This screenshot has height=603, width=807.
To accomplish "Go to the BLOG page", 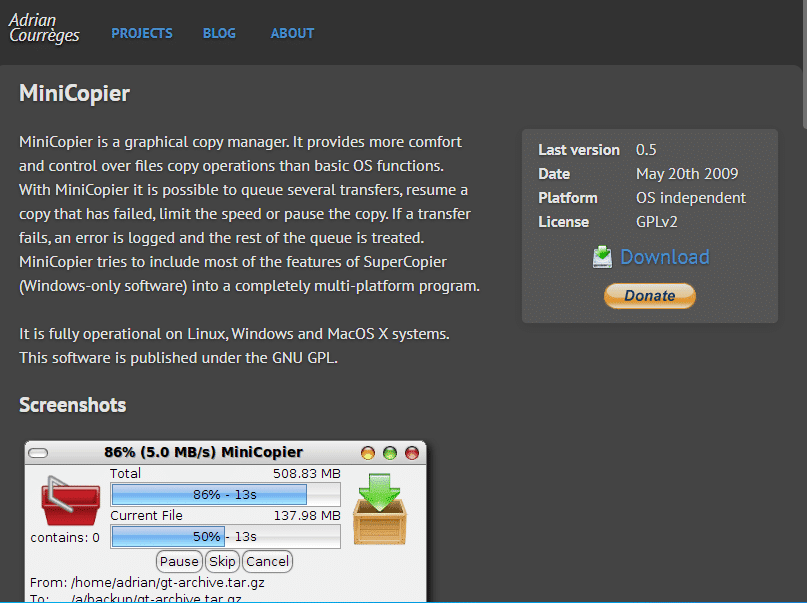I will coord(219,33).
